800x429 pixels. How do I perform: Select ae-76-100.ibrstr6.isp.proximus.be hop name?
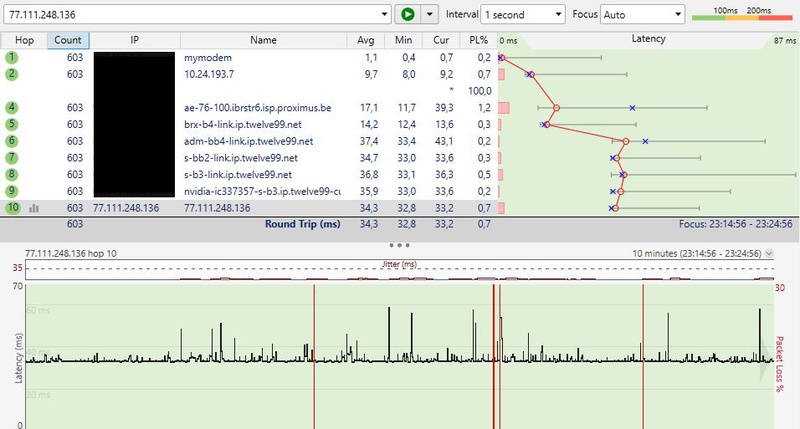258,108
